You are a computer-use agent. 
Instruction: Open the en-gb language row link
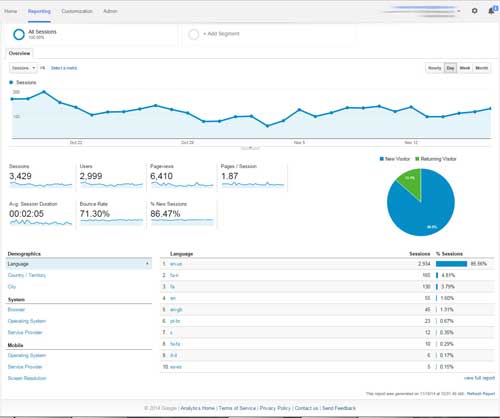(x=176, y=310)
